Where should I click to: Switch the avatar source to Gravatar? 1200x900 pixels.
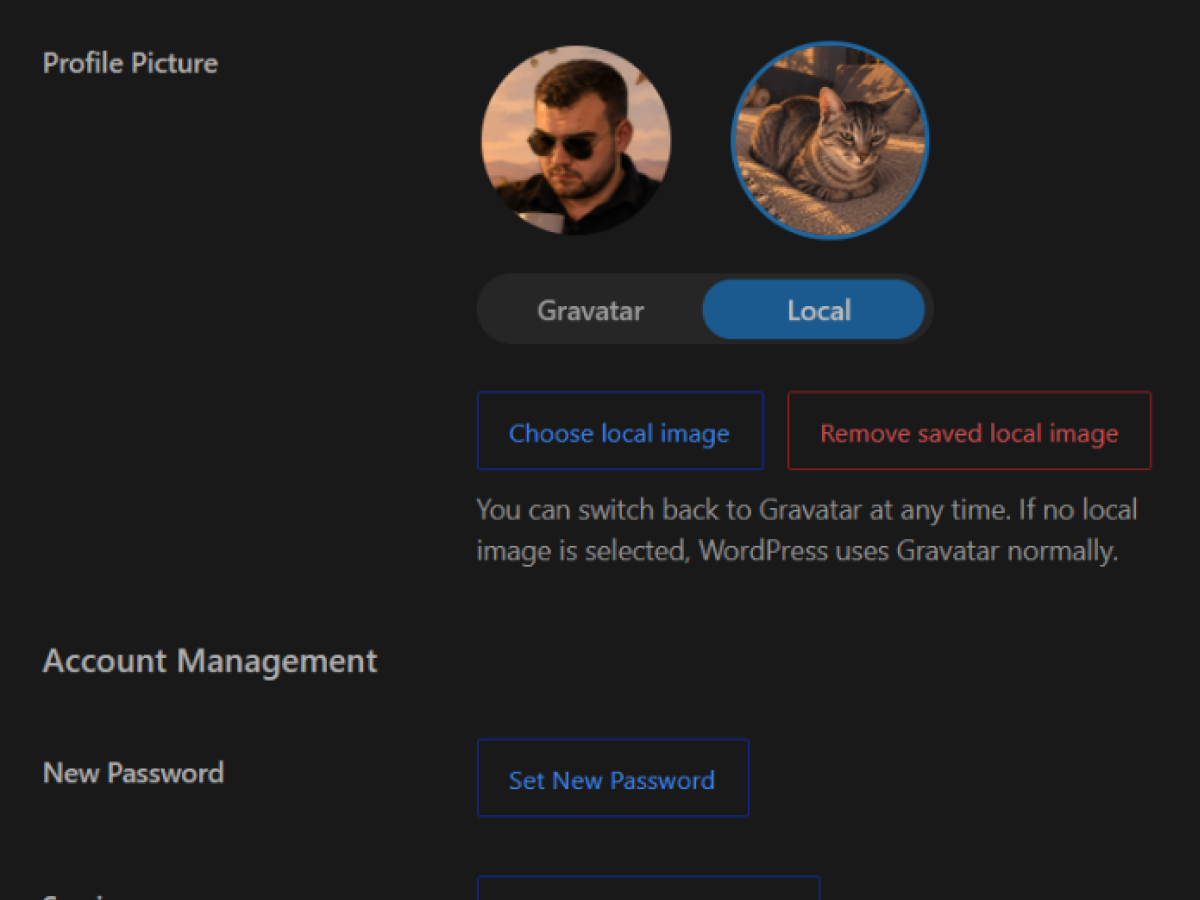point(591,310)
